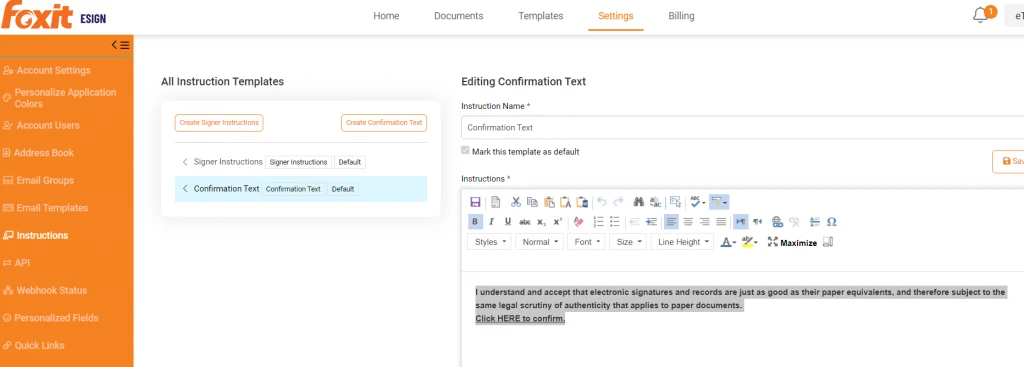This screenshot has width=1024, height=367.
Task: Open the highlighted format painter dropdown
Action: 719,202
